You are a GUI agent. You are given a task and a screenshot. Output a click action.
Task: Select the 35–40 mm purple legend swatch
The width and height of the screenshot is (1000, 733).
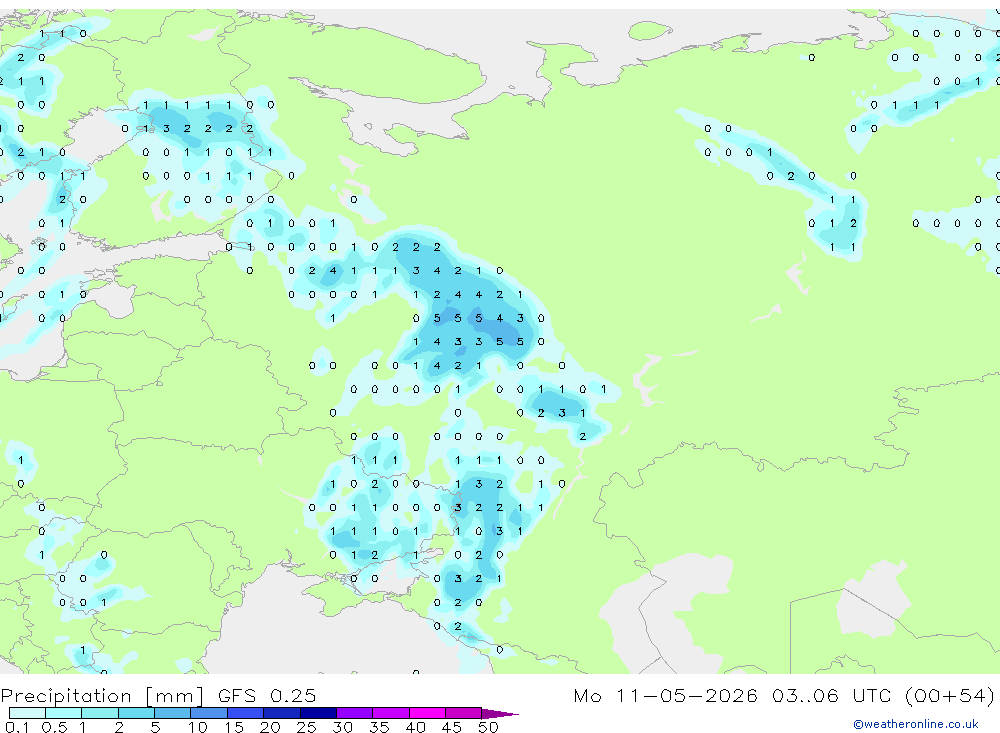click(x=391, y=713)
